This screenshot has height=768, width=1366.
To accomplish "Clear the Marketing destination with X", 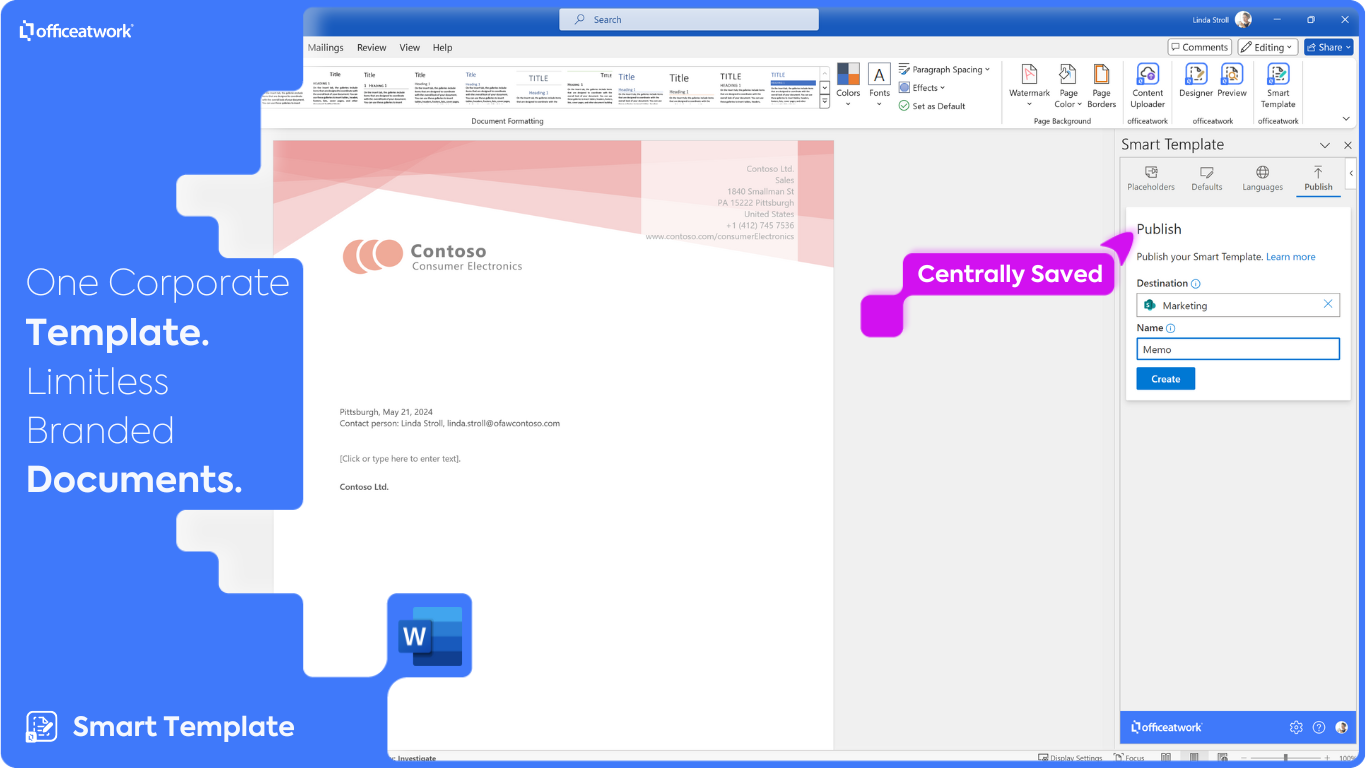I will tap(1328, 304).
